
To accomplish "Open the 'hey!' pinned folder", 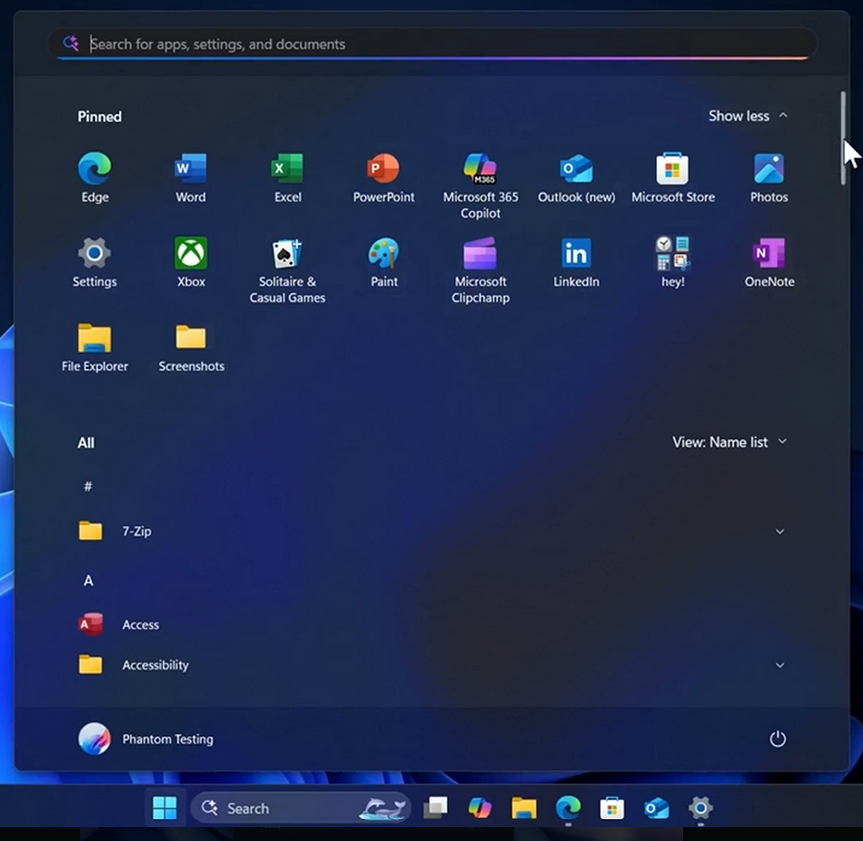I will [673, 263].
